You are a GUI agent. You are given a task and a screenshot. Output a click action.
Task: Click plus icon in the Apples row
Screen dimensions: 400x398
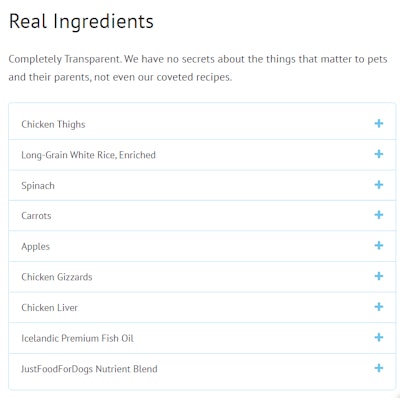pyautogui.click(x=379, y=246)
